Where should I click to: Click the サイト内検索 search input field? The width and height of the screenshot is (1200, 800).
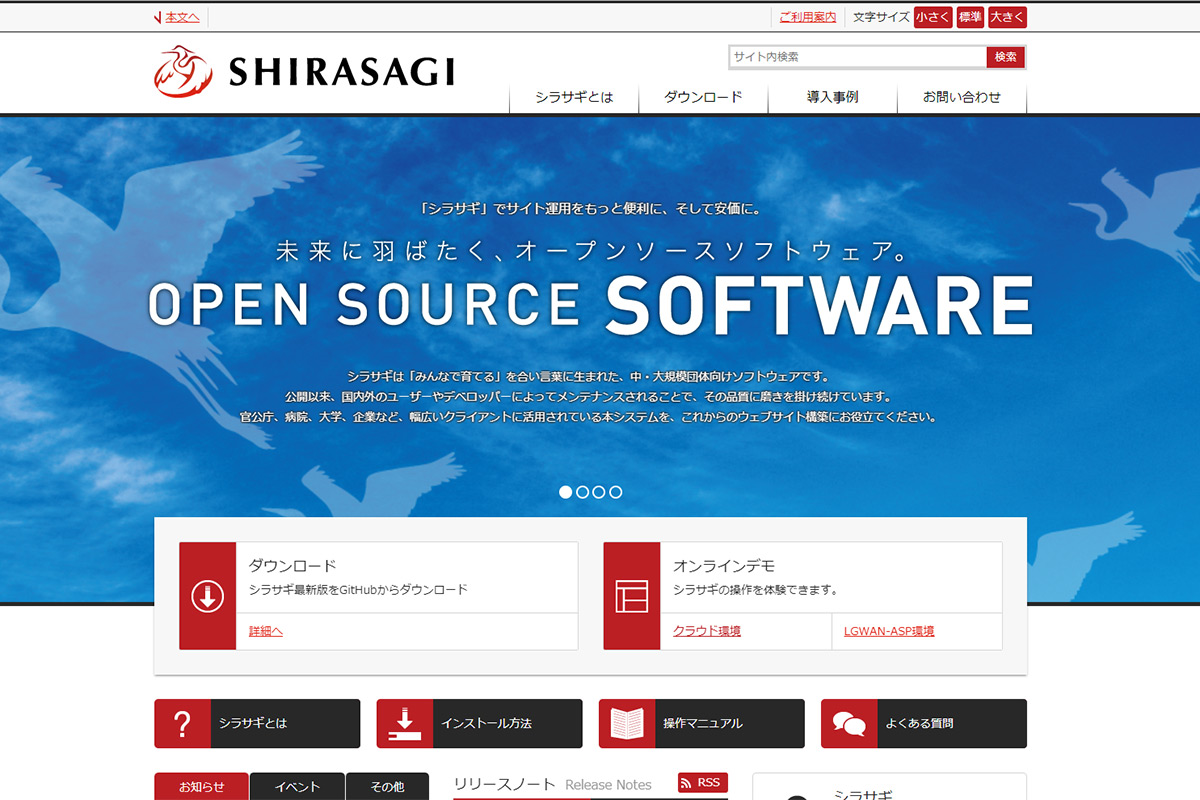point(858,57)
